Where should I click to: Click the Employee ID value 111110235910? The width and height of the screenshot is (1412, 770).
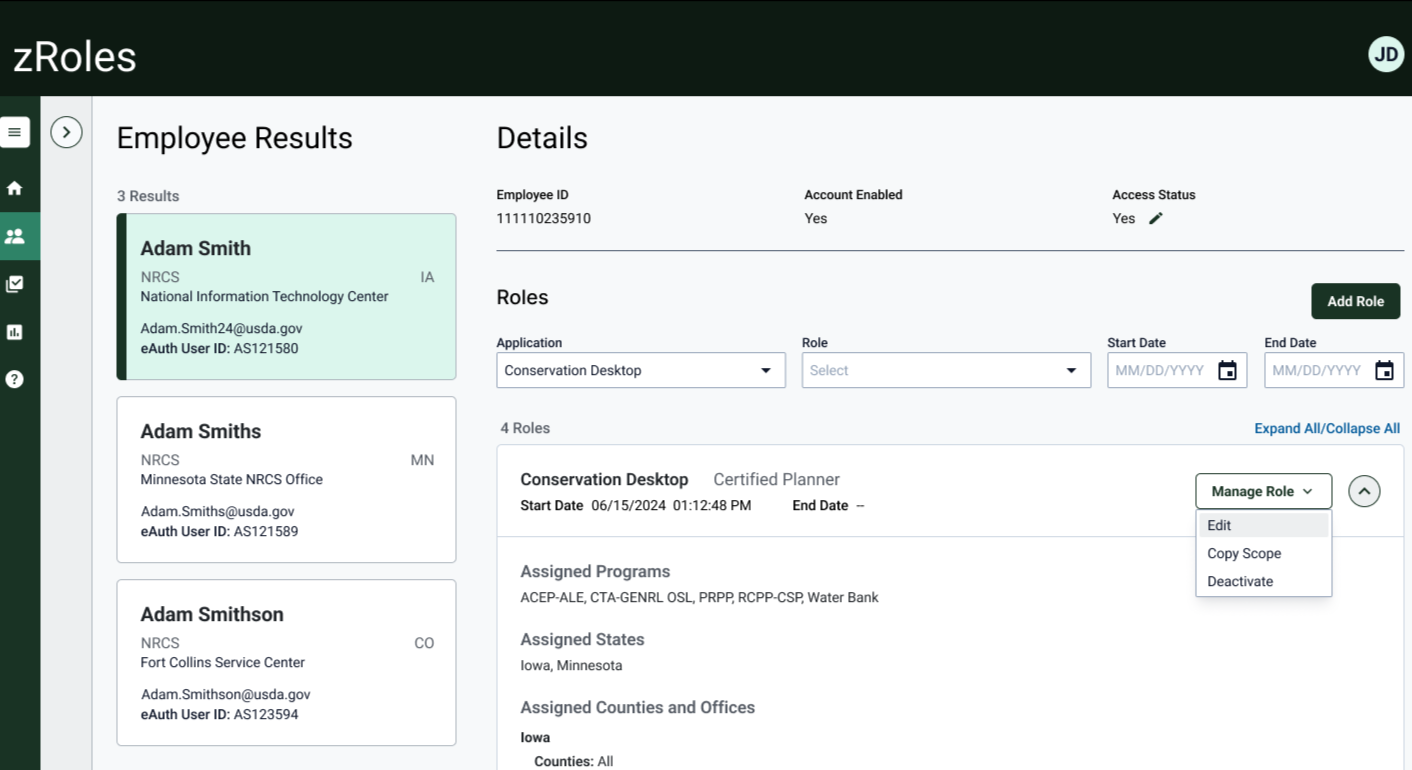[543, 218]
